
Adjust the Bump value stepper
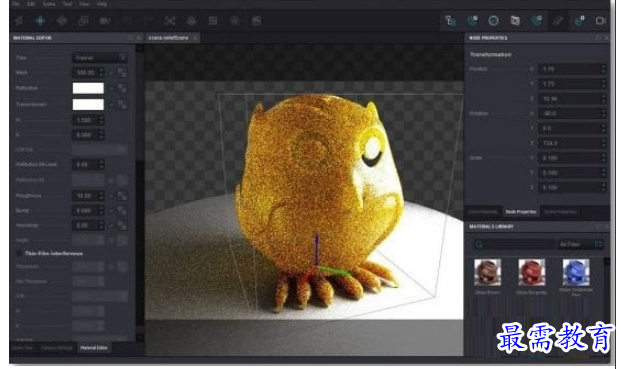point(101,211)
